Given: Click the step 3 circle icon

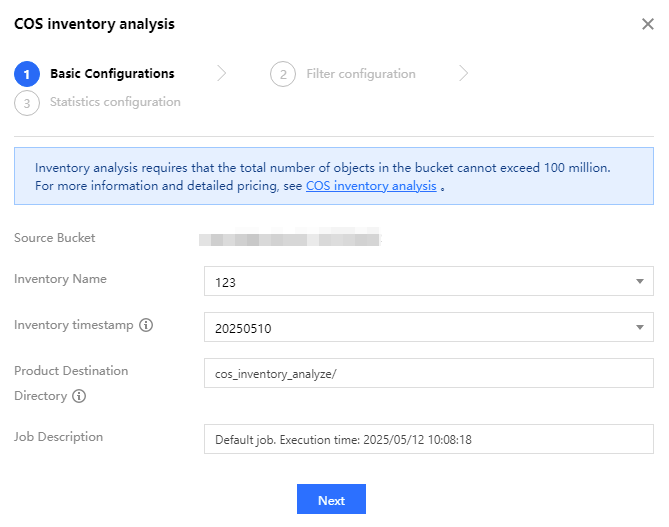Looking at the screenshot, I should [x=26, y=102].
